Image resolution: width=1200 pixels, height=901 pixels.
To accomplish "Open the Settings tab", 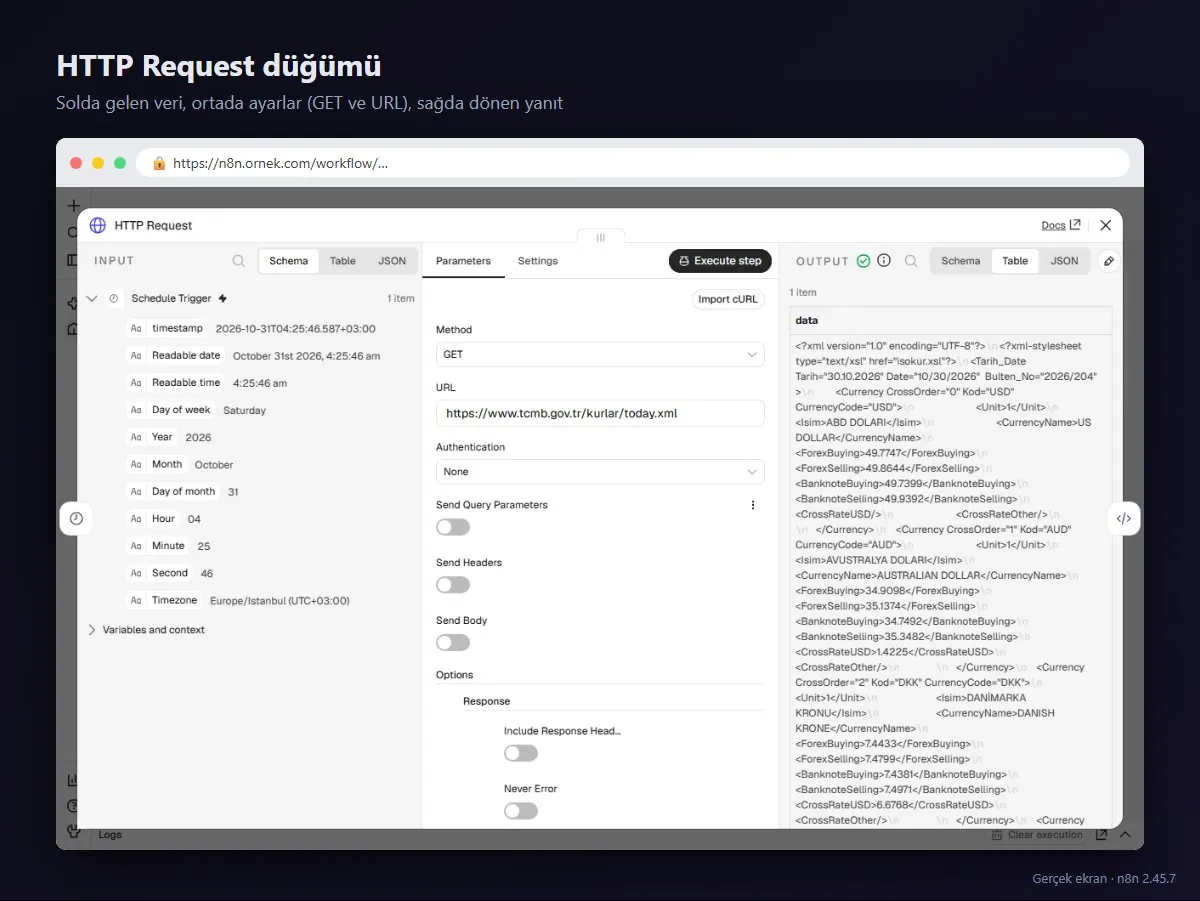I will click(x=538, y=261).
